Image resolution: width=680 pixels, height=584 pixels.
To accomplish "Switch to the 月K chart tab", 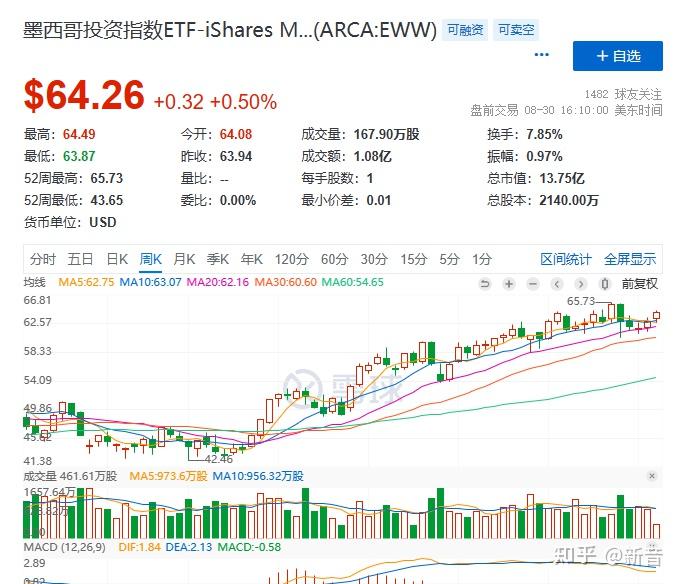I will coord(184,259).
